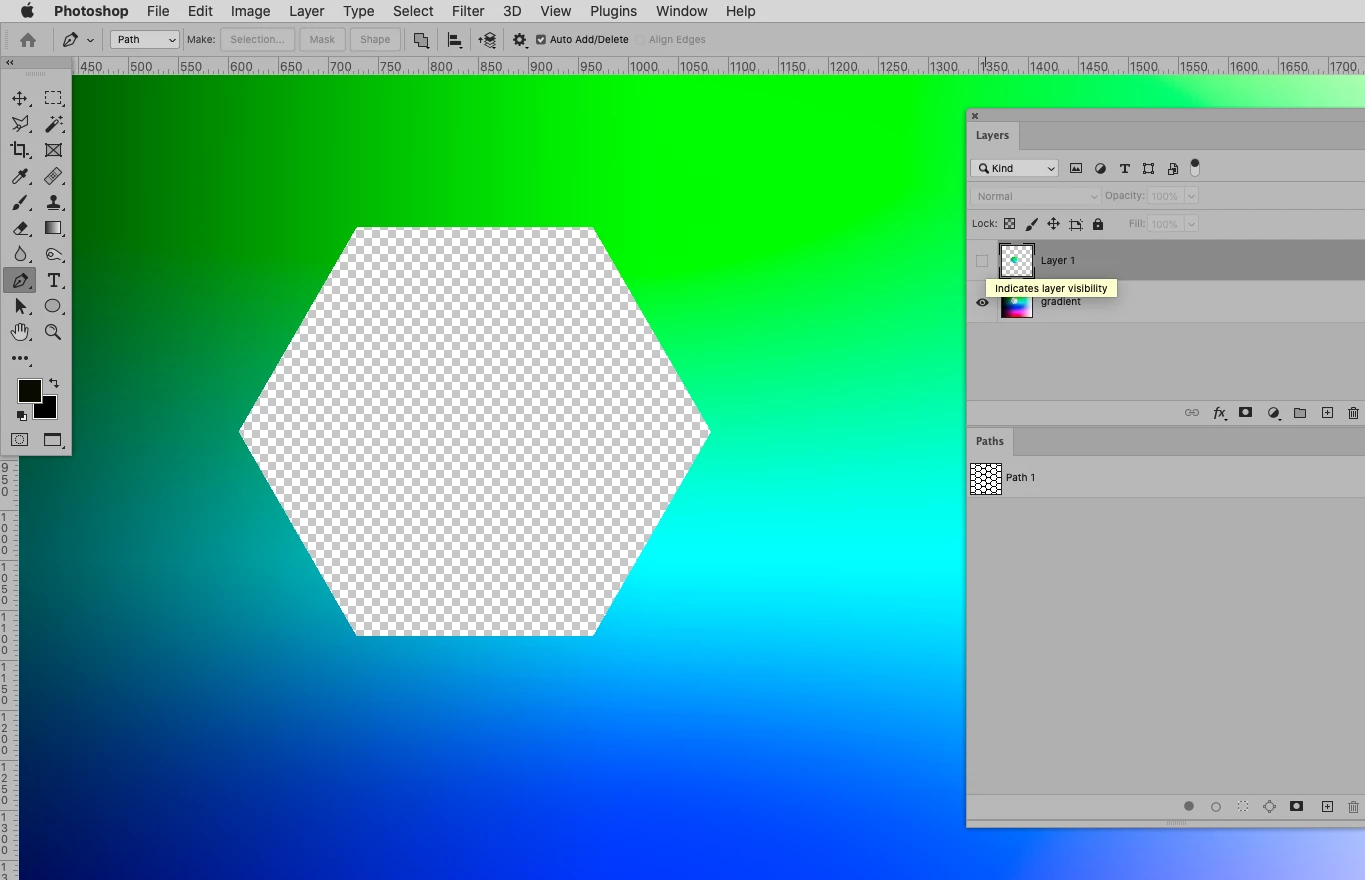1365x880 pixels.
Task: Filter layers by type layers
Action: pos(1124,168)
